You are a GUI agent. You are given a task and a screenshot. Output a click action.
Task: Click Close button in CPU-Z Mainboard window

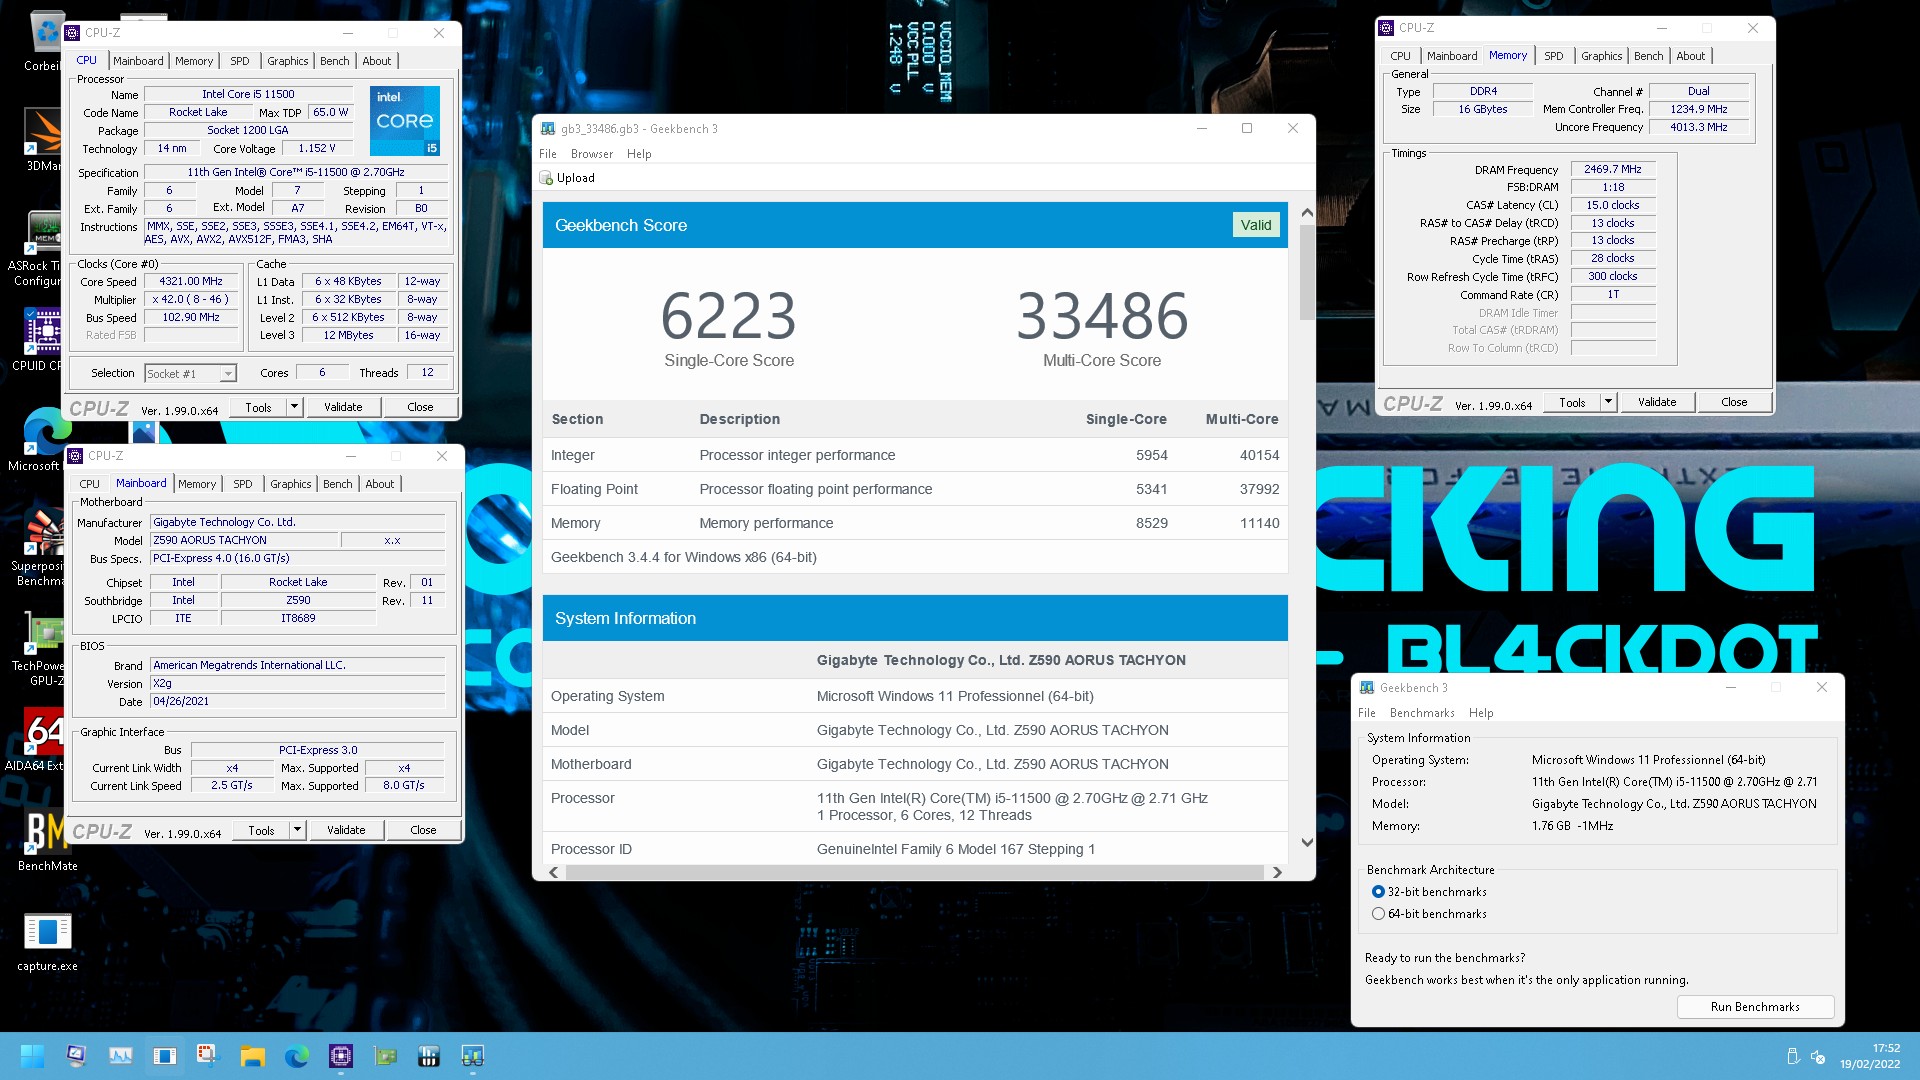423,830
